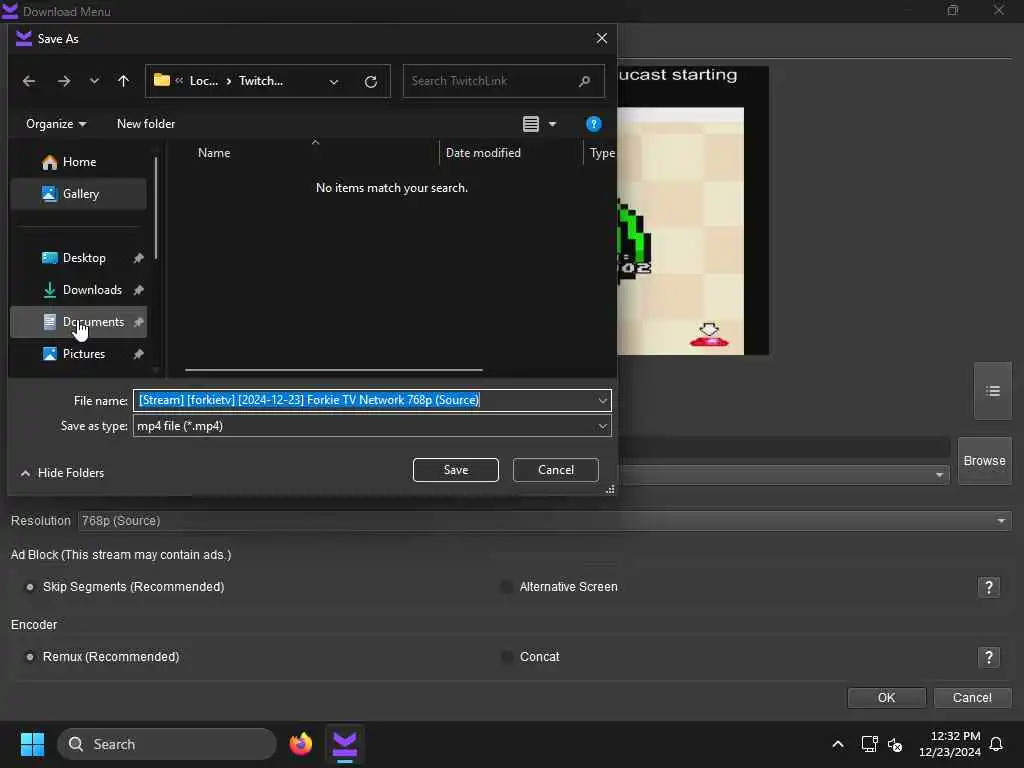Click the horizontal scrollbar in file list
Viewport: 1024px width, 768px height.
[334, 370]
